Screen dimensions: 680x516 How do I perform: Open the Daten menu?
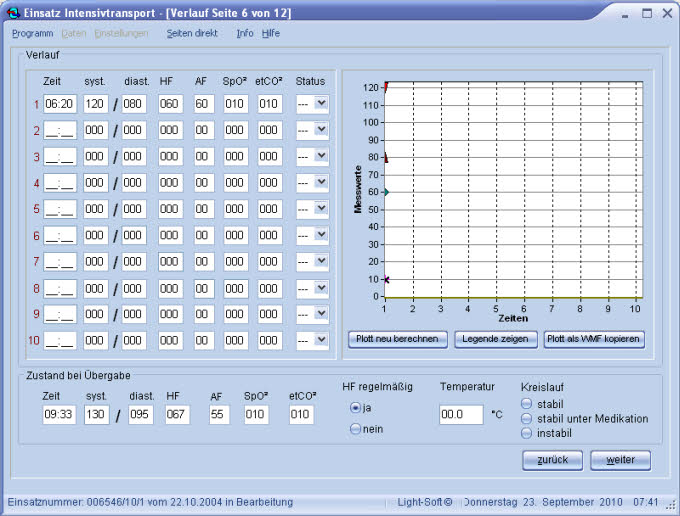pos(74,33)
